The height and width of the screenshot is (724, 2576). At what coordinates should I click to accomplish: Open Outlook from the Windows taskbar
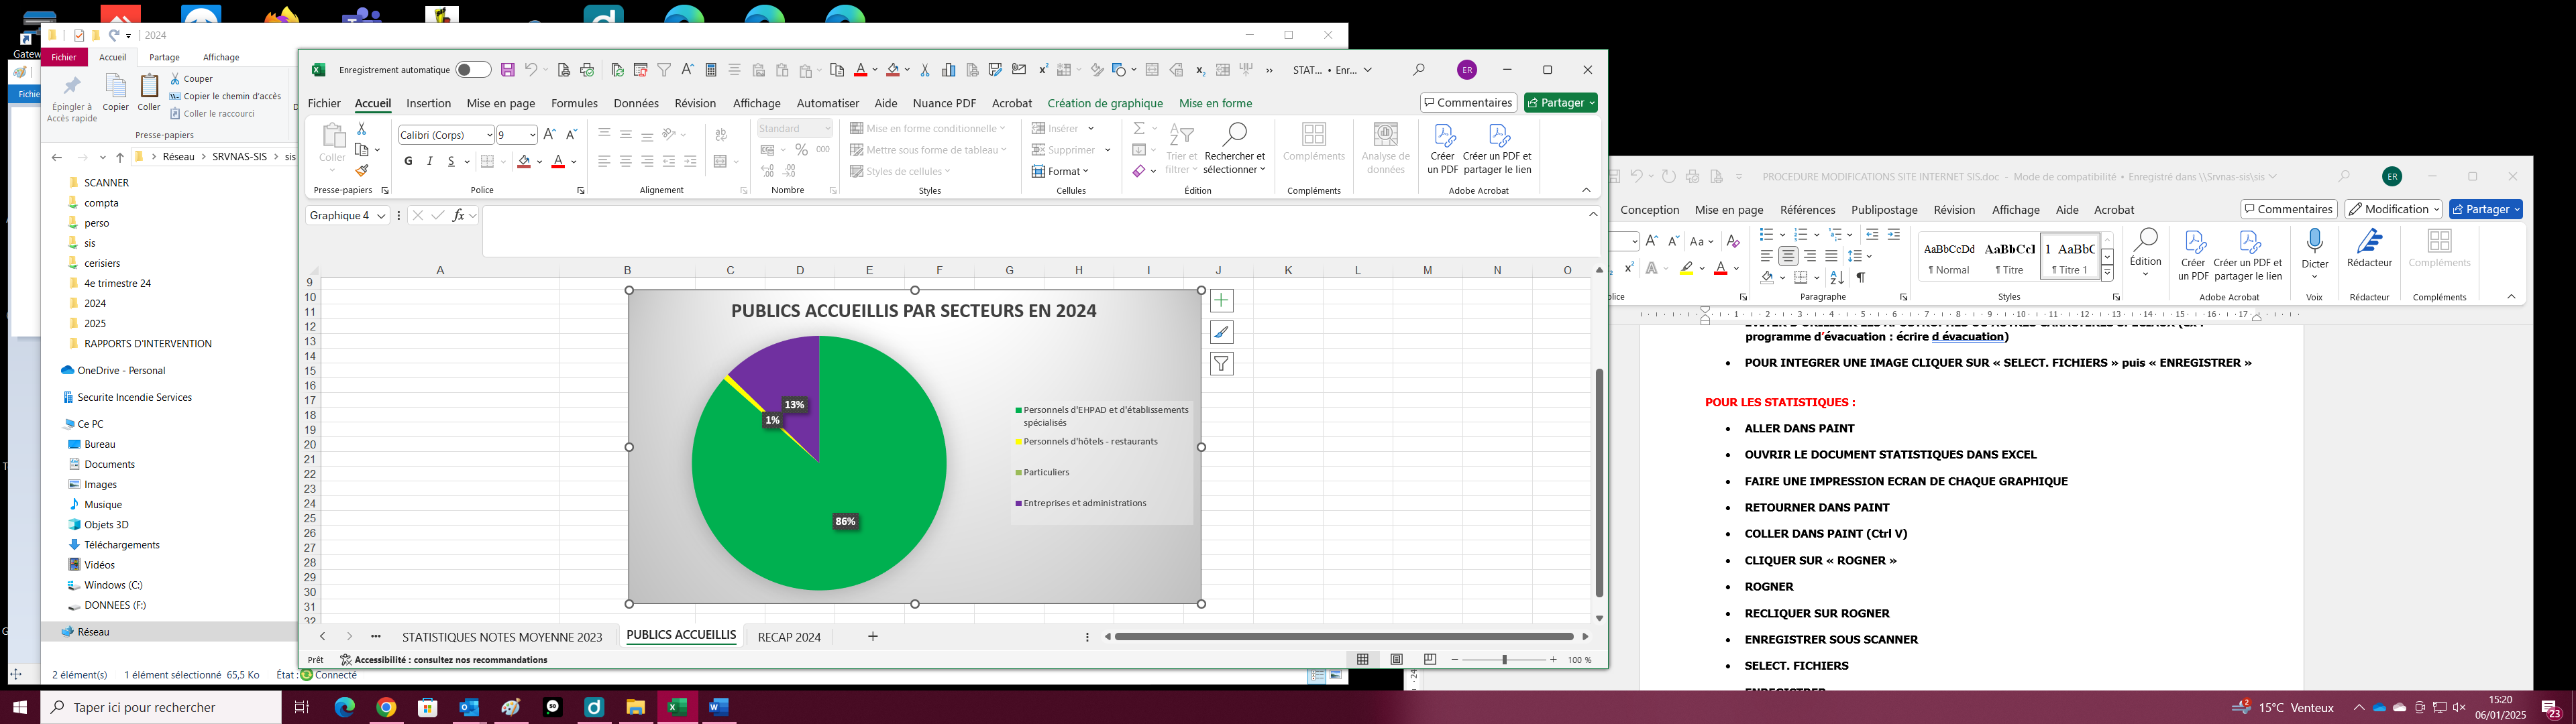tap(469, 707)
